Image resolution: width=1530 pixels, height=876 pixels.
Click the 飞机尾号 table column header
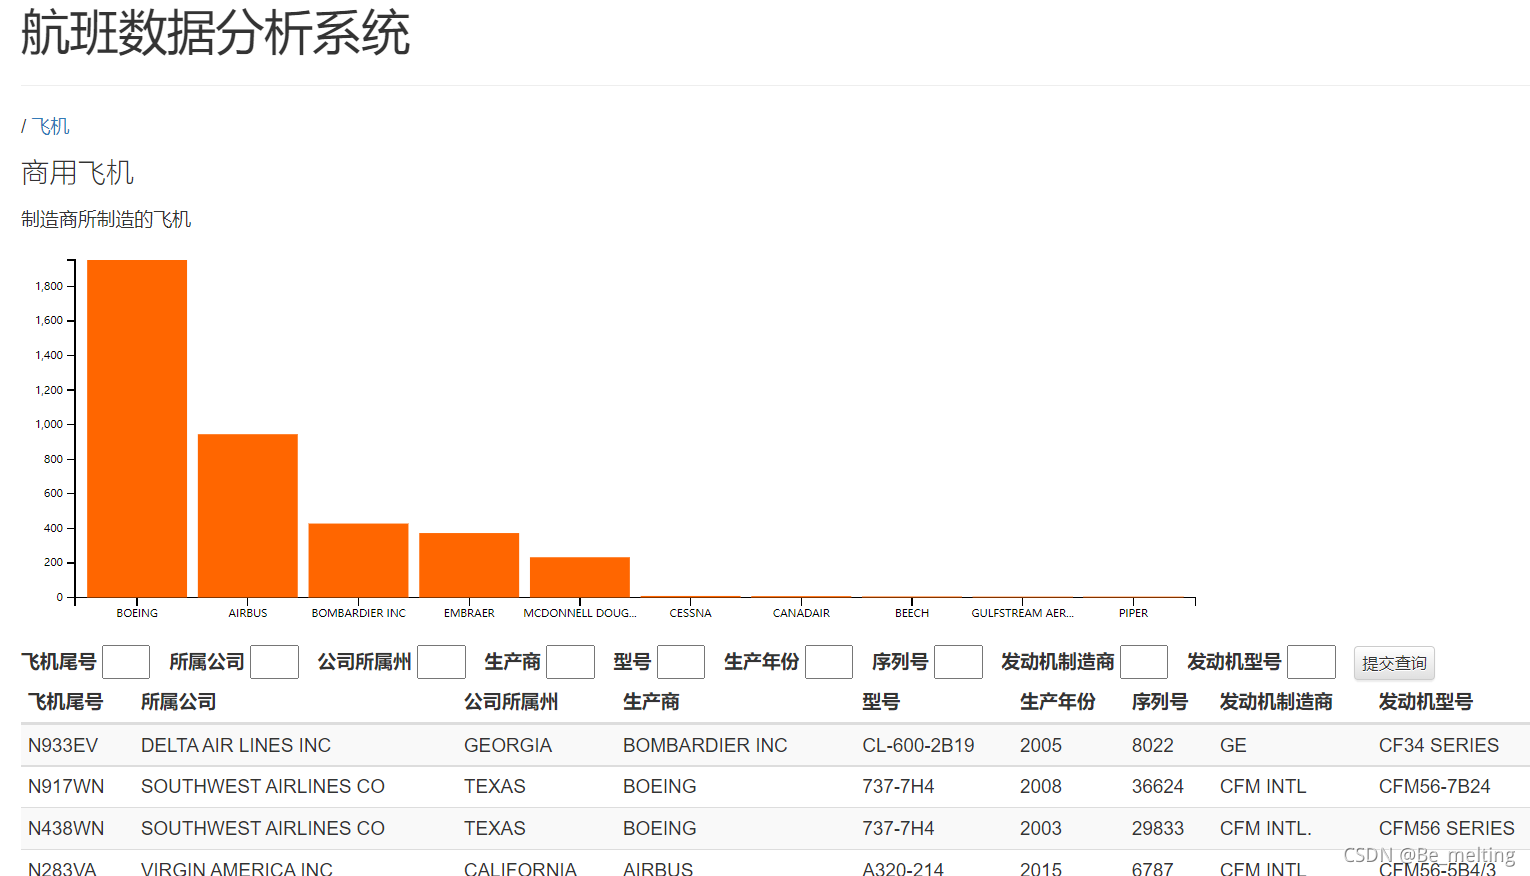(65, 702)
